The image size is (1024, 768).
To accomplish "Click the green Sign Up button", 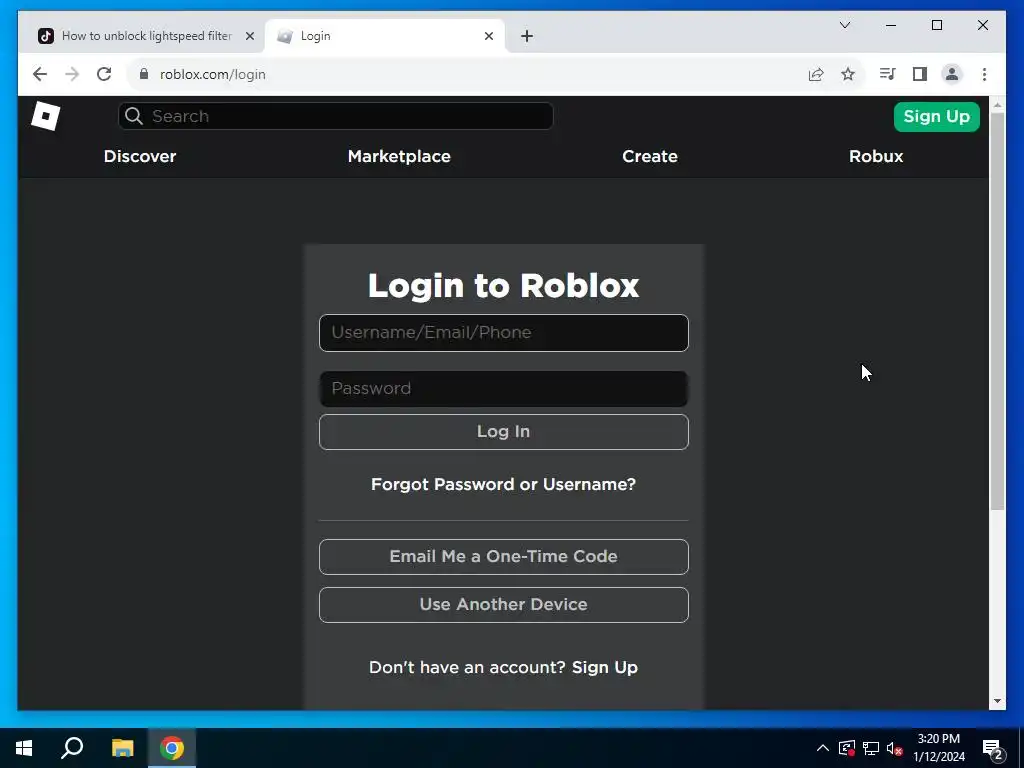I will [x=936, y=117].
